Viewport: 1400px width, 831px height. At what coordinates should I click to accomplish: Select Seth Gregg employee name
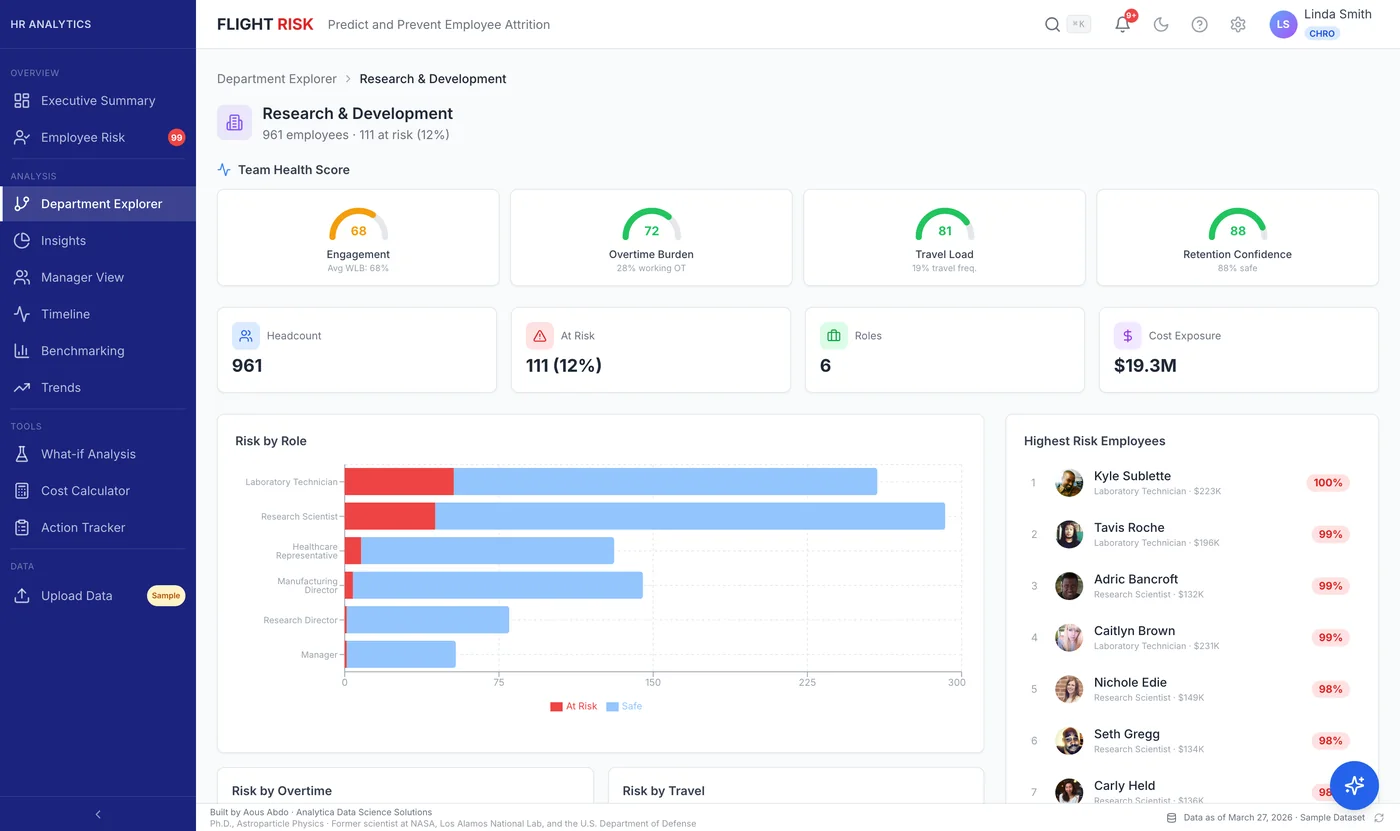pos(1126,734)
